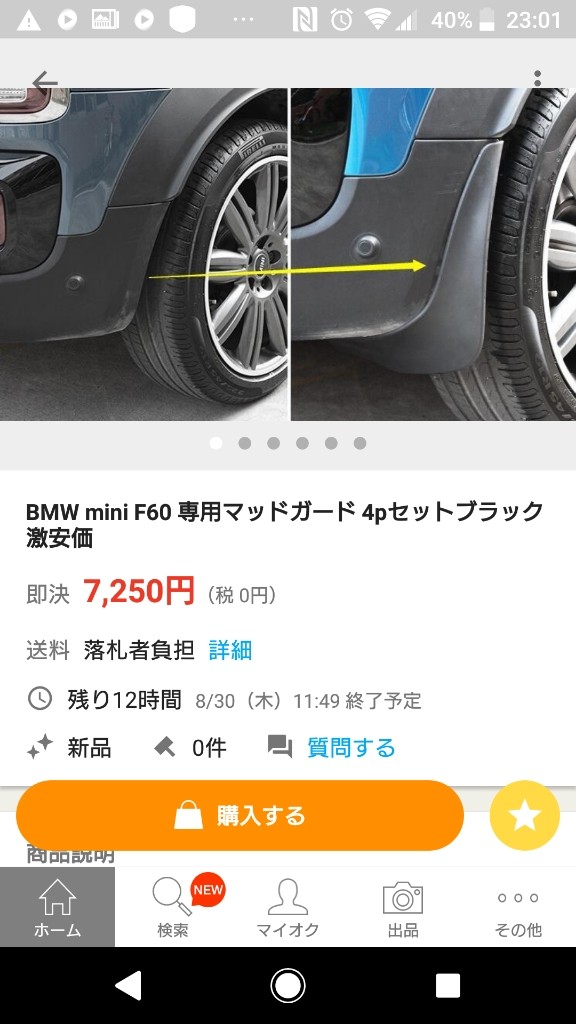Screen dimensions: 576x1024
Task: Open the 出品 camera tab
Action: [x=403, y=907]
